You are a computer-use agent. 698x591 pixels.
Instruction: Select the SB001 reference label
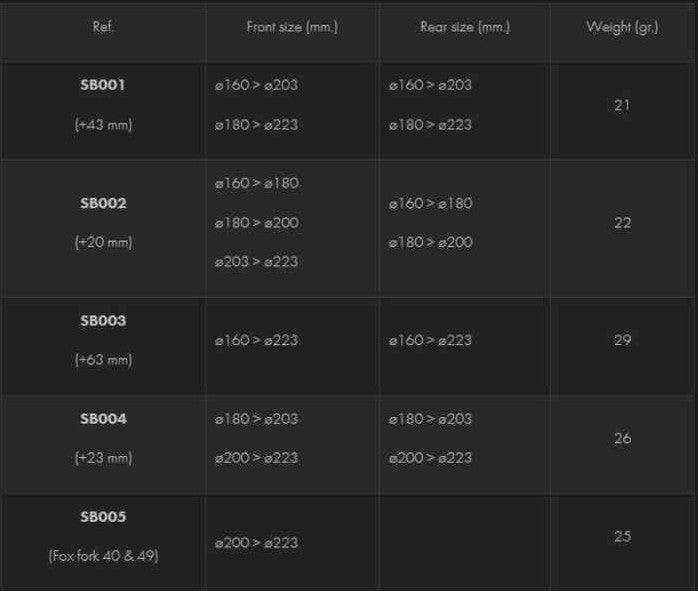coord(103,85)
